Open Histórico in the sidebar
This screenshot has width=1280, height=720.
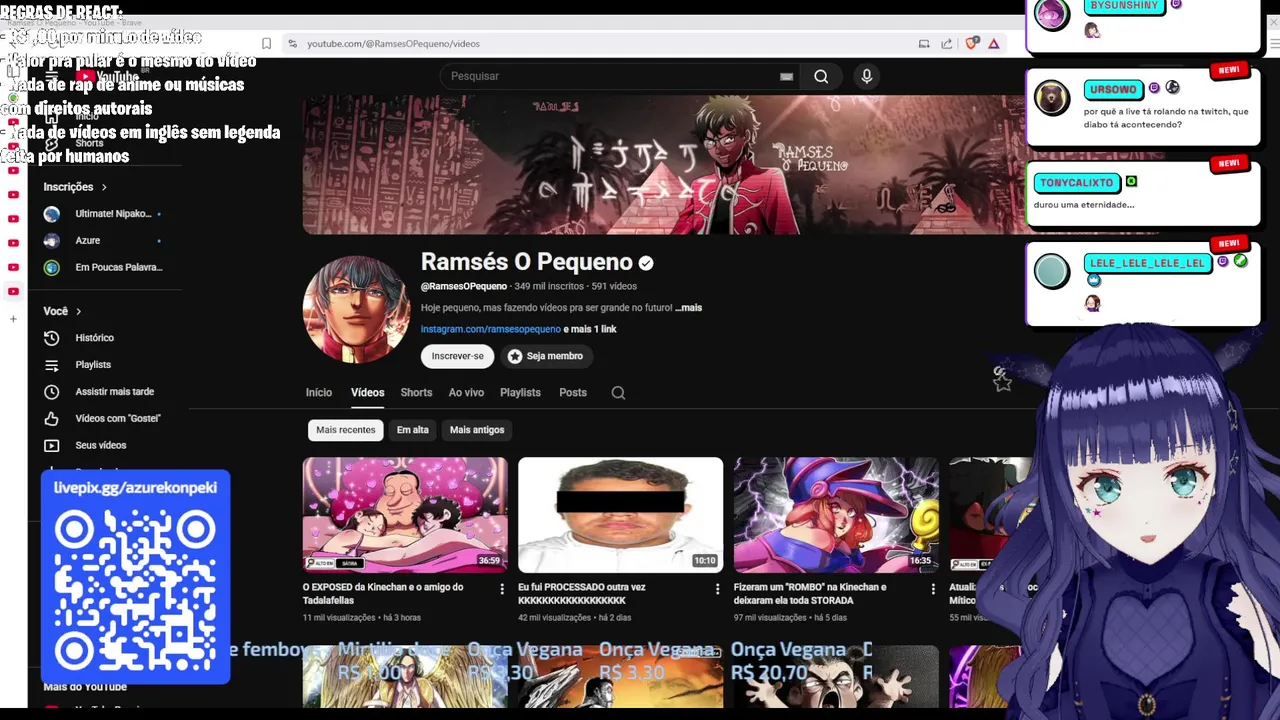[95, 338]
